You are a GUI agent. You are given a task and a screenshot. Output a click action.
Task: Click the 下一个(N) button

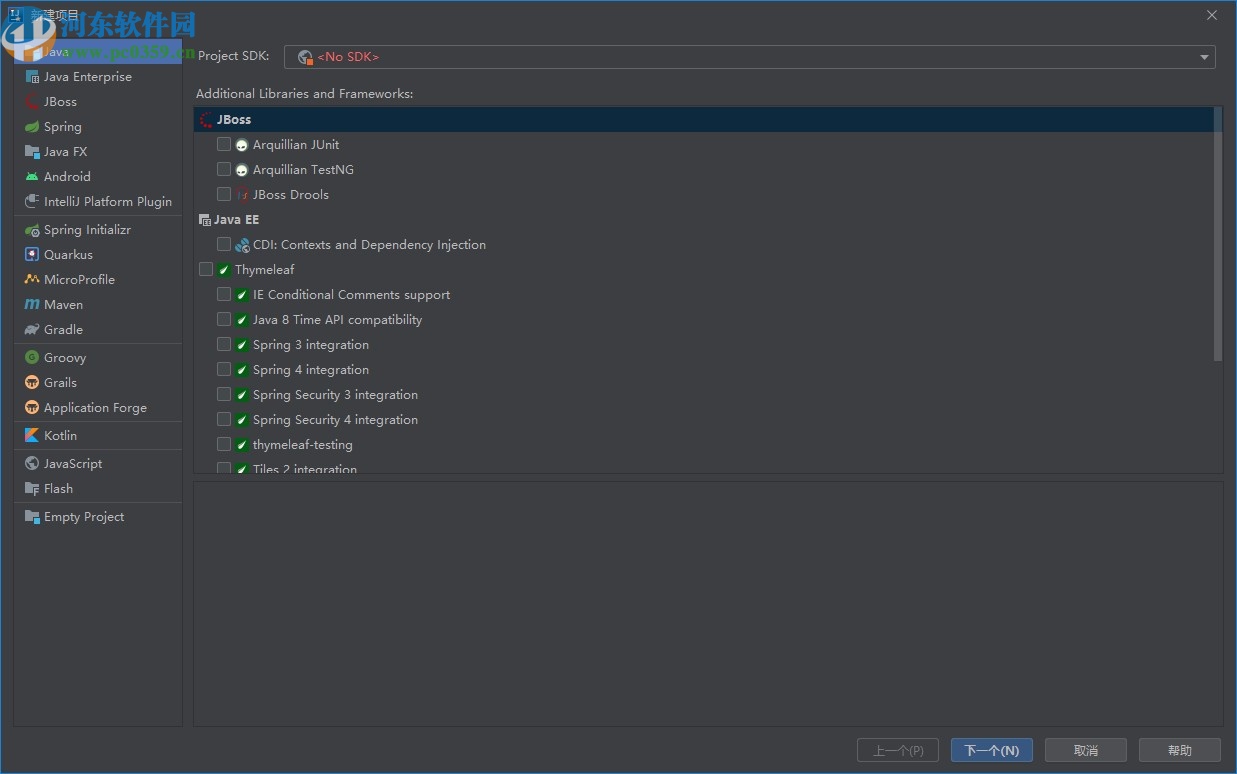[991, 750]
